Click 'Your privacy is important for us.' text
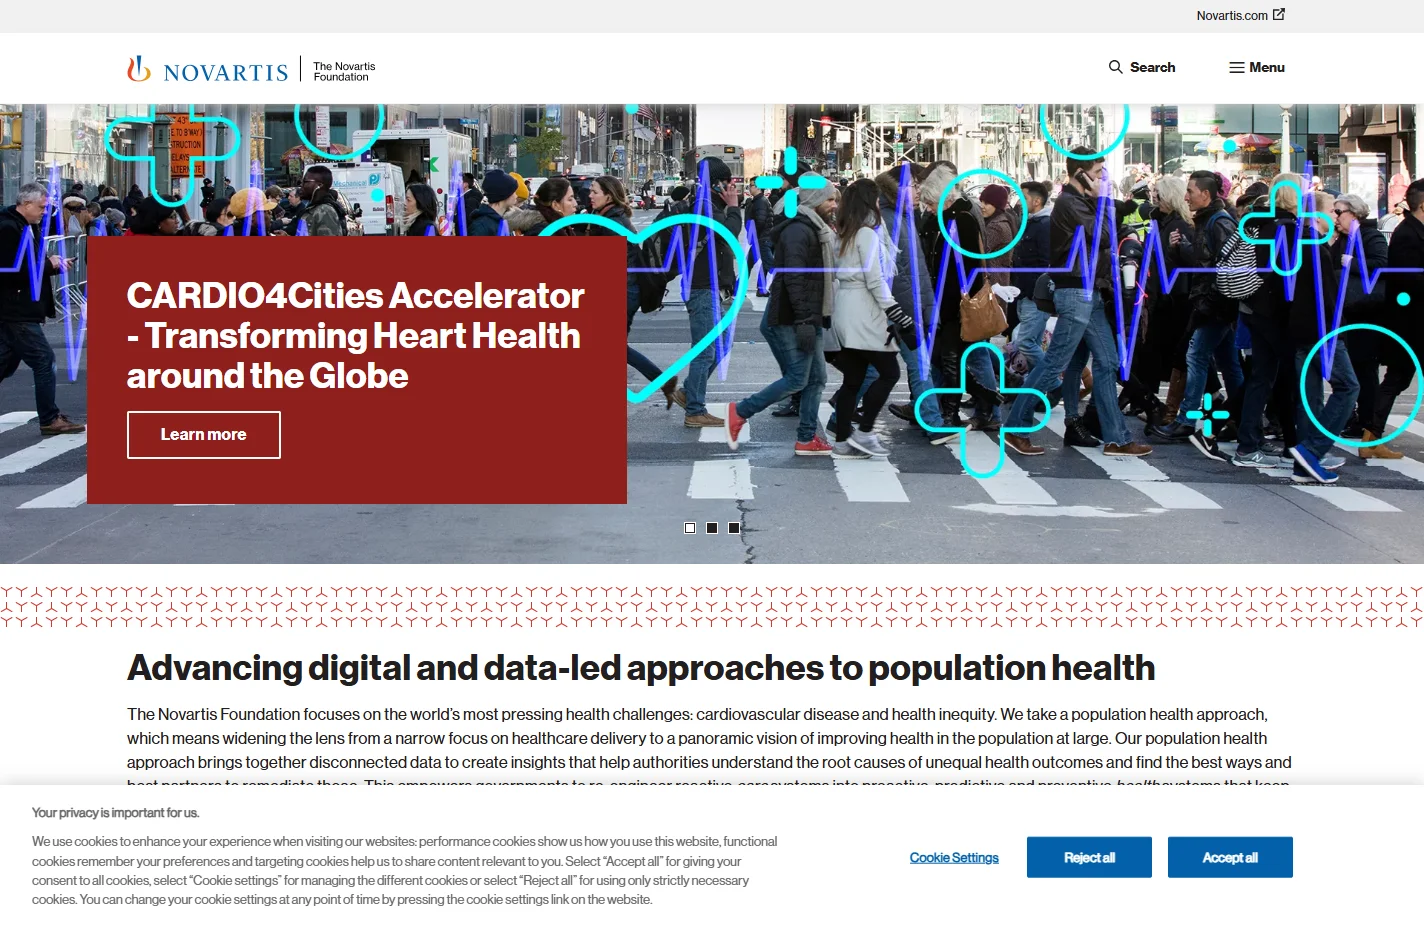Screen dimensions: 1424x933 [x=115, y=813]
